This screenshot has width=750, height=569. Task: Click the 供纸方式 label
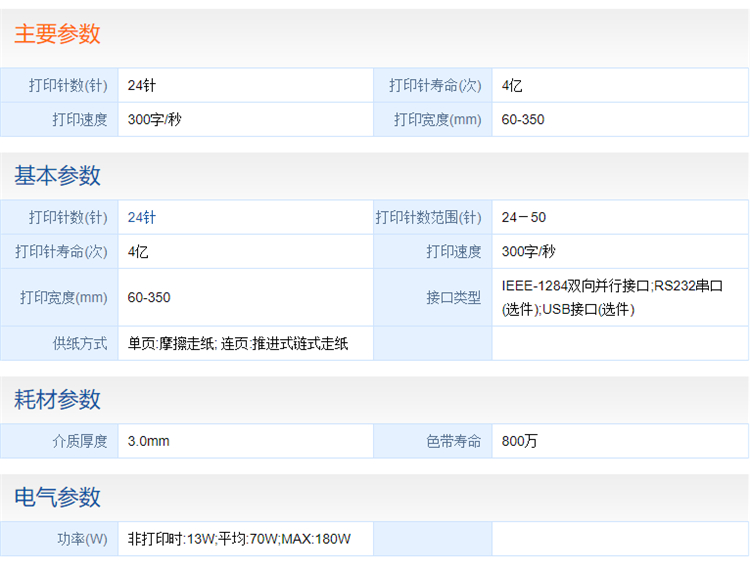80,343
